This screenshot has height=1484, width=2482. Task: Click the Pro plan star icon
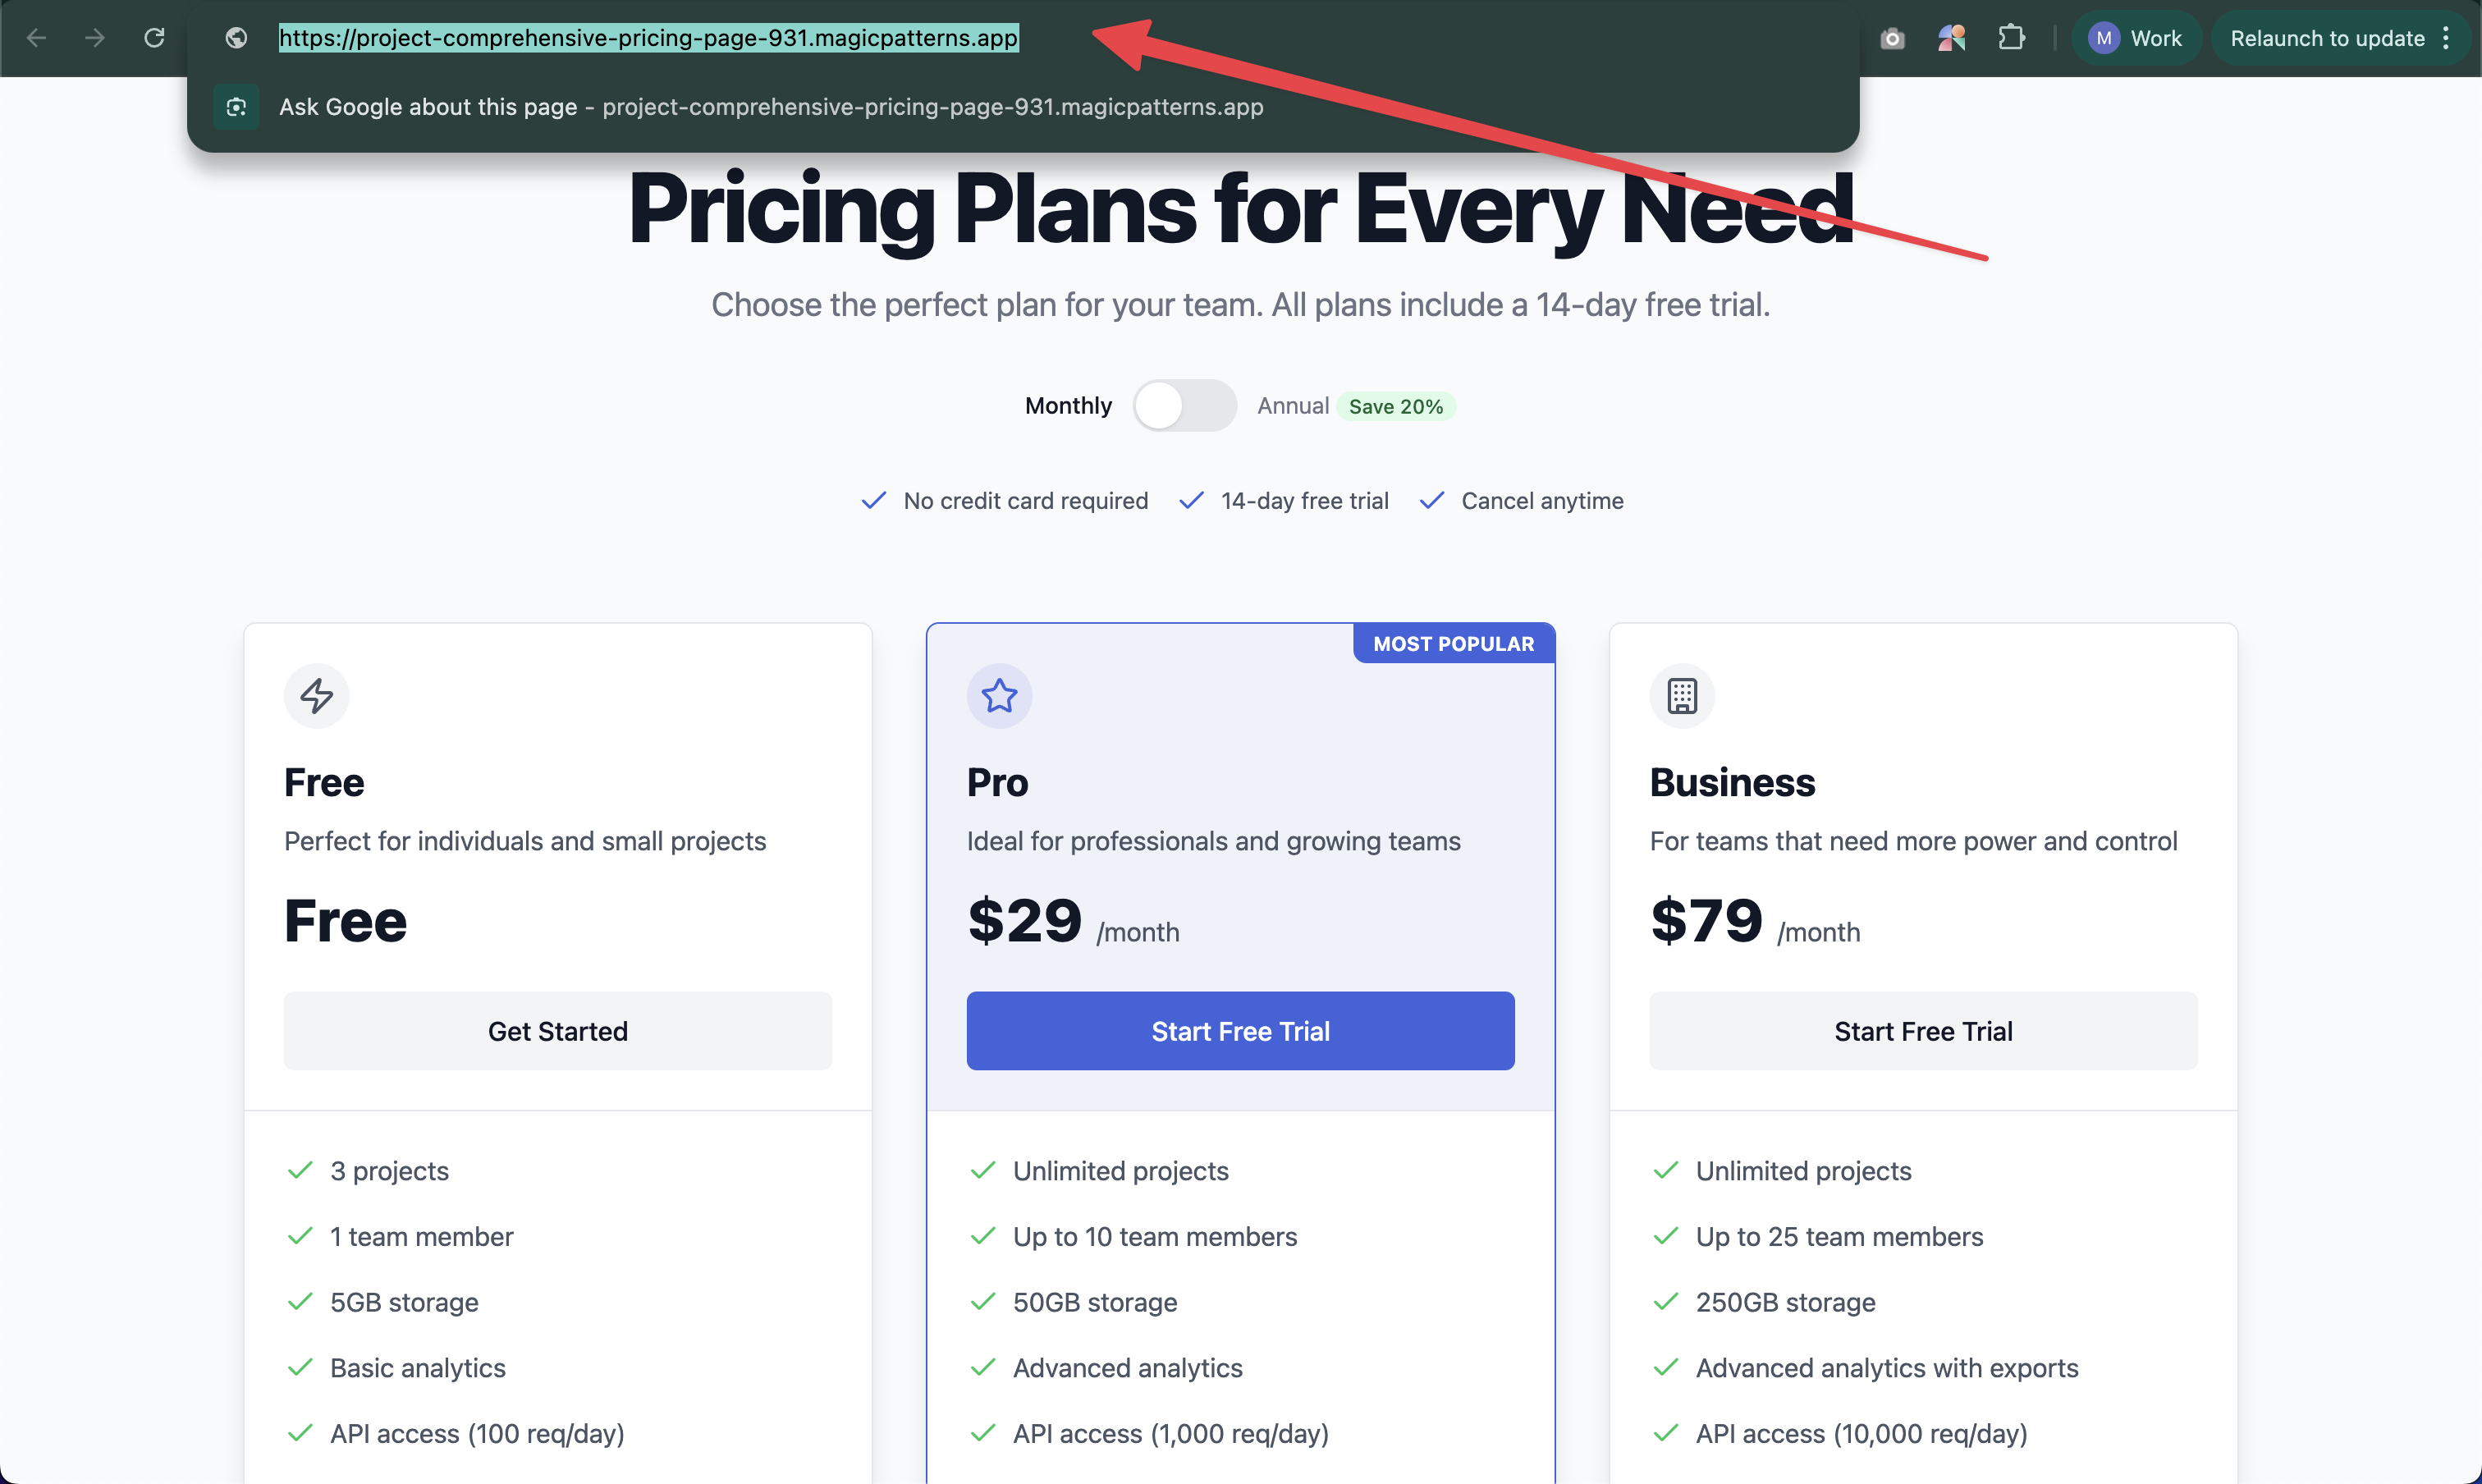[999, 696]
